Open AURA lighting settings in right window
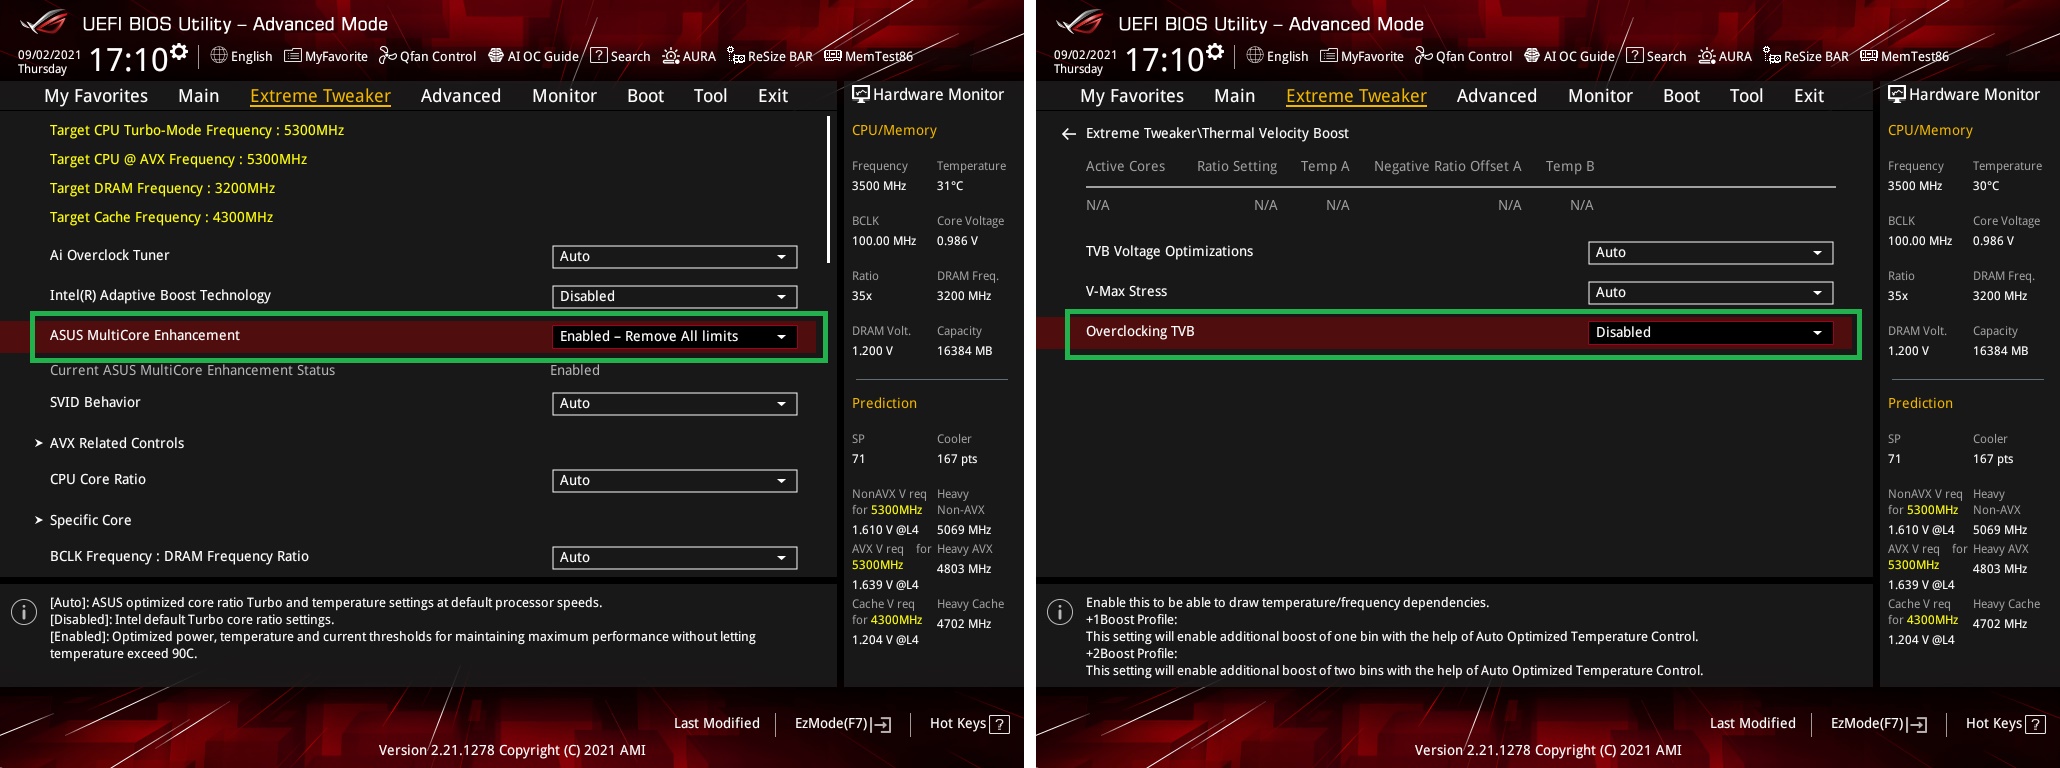This screenshot has width=2060, height=768. (1725, 56)
